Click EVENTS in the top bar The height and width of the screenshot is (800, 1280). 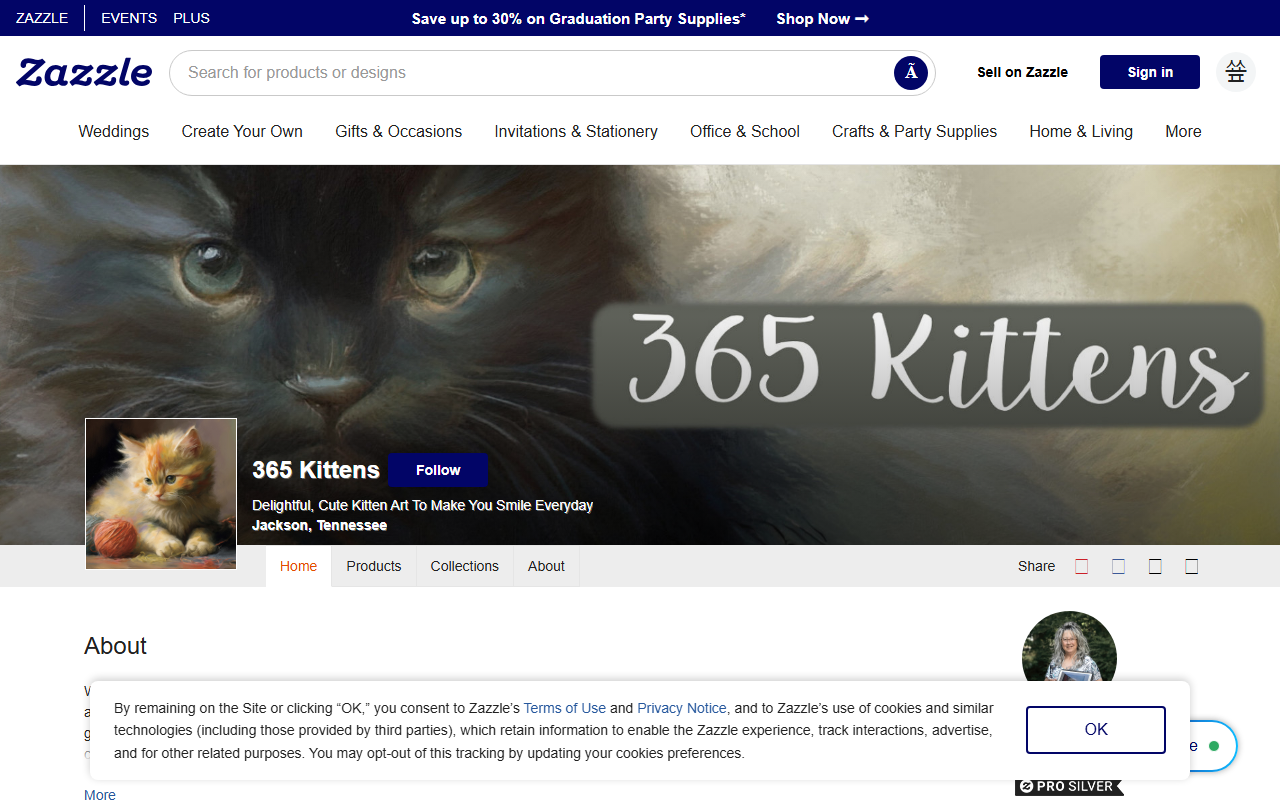coord(129,18)
